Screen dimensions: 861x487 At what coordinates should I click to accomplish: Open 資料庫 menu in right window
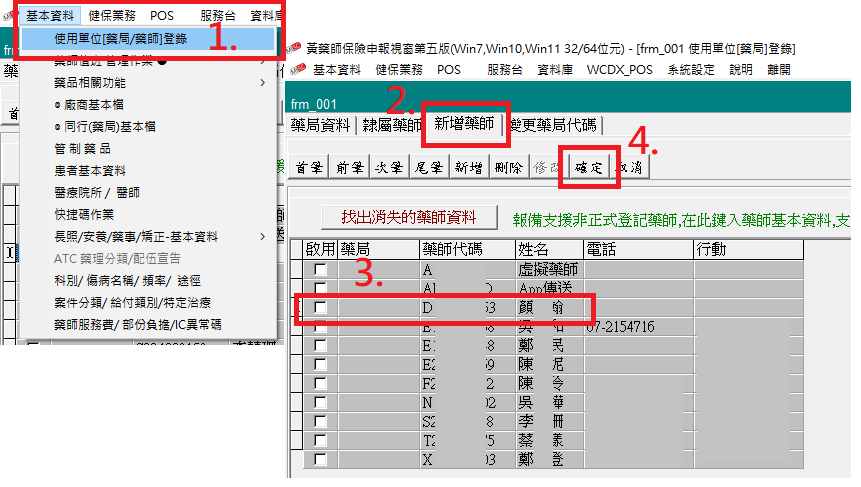pyautogui.click(x=555, y=70)
